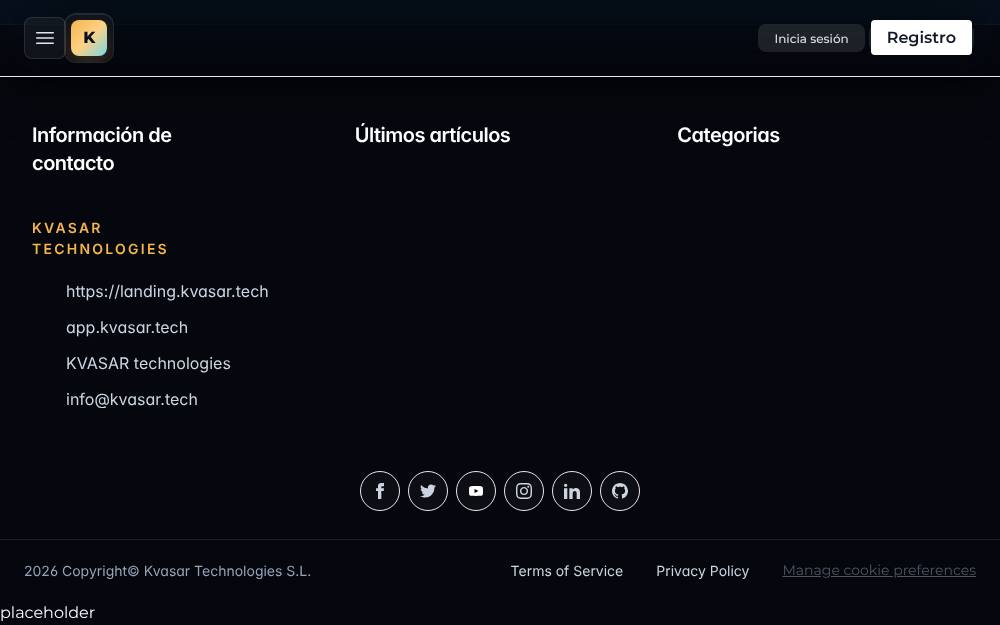This screenshot has height=625, width=1000.
Task: Open the Instagram social icon
Action: click(x=524, y=491)
